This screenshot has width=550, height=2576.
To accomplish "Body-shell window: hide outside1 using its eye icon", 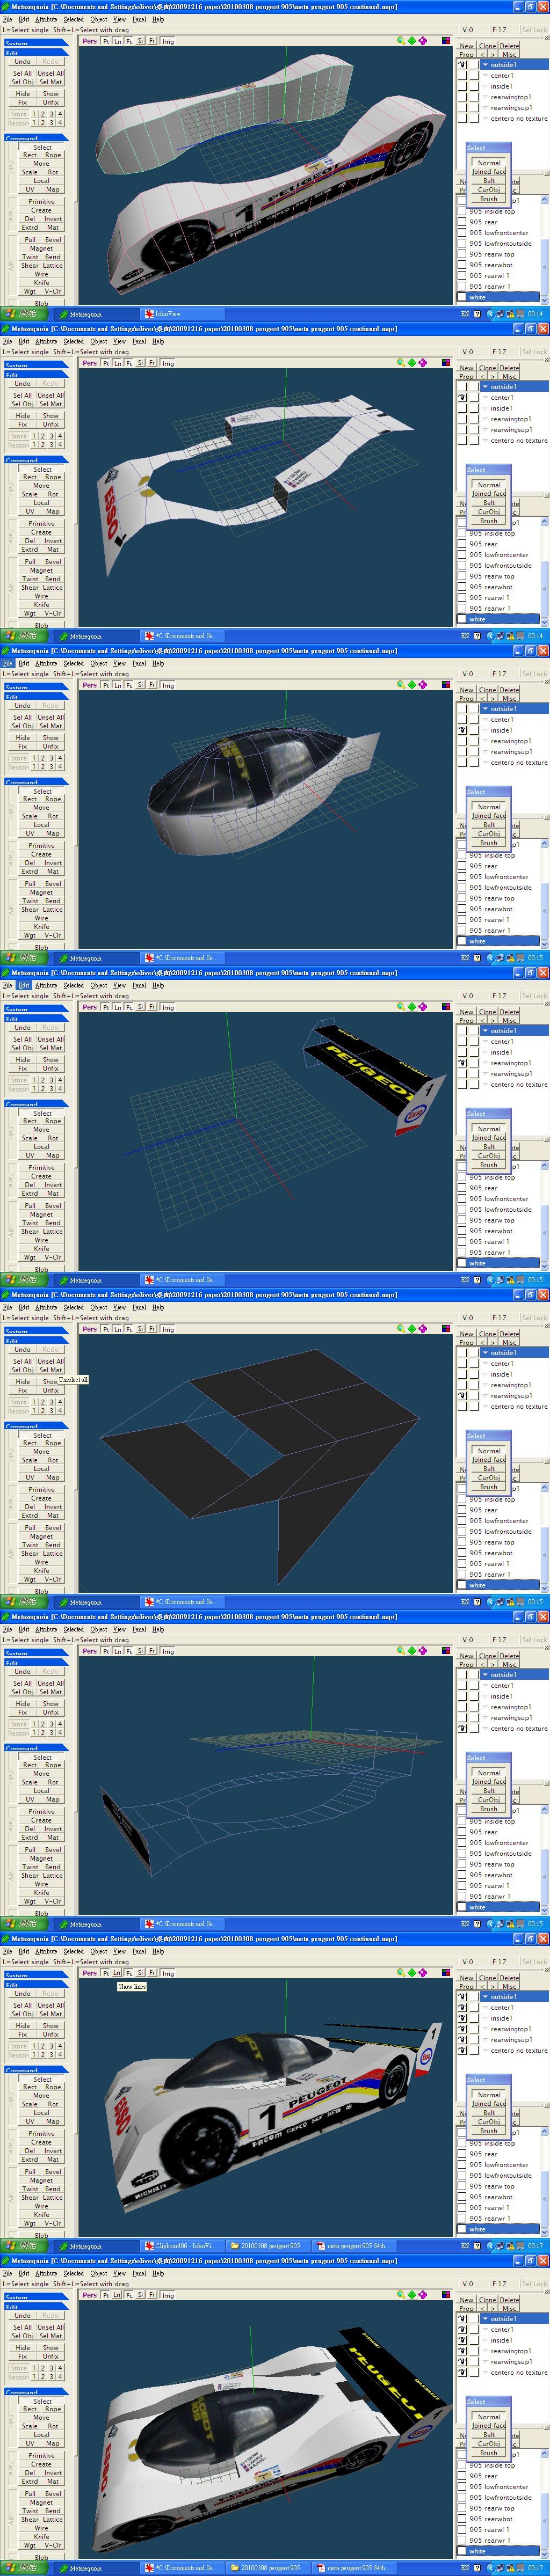I will [x=462, y=64].
